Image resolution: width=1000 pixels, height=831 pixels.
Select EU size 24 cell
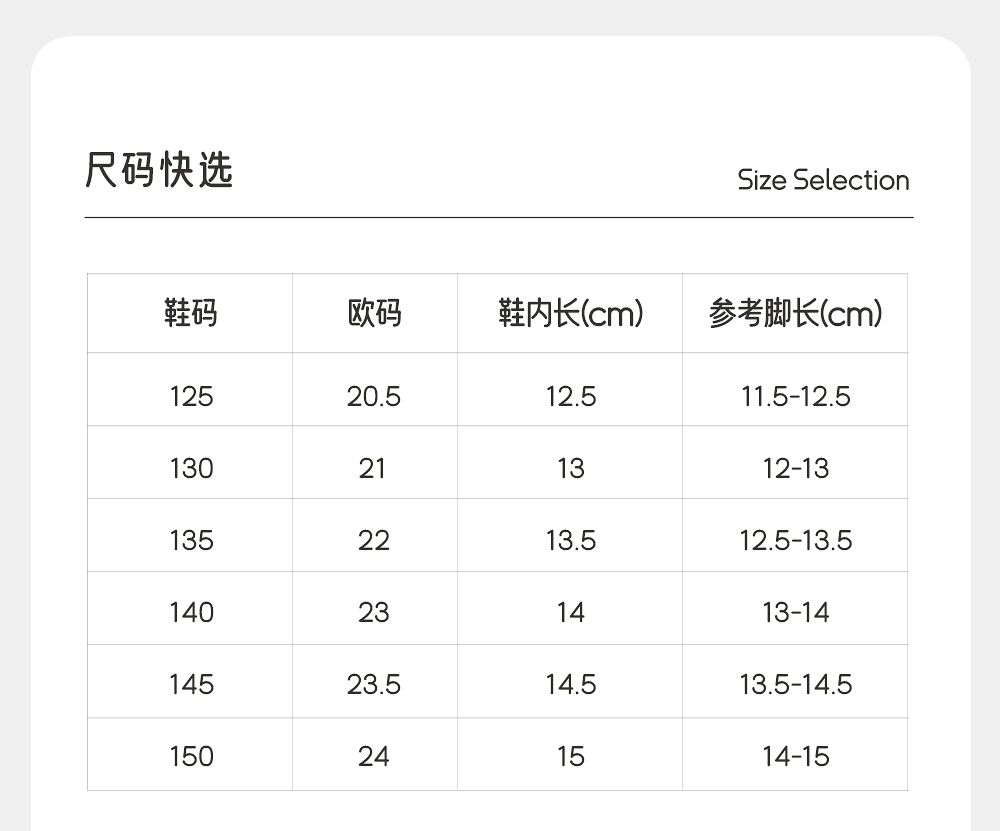pyautogui.click(x=374, y=757)
